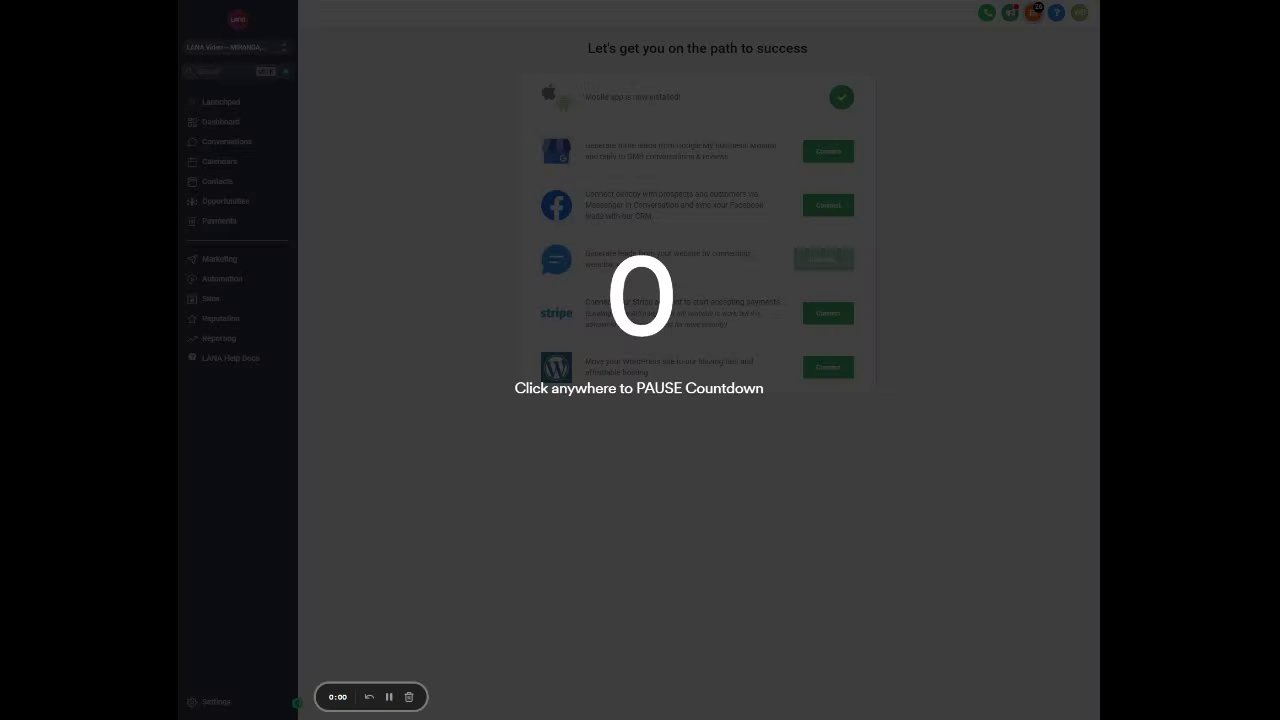The width and height of the screenshot is (1280, 720).
Task: Click the restart recording arrow icon
Action: (x=369, y=697)
